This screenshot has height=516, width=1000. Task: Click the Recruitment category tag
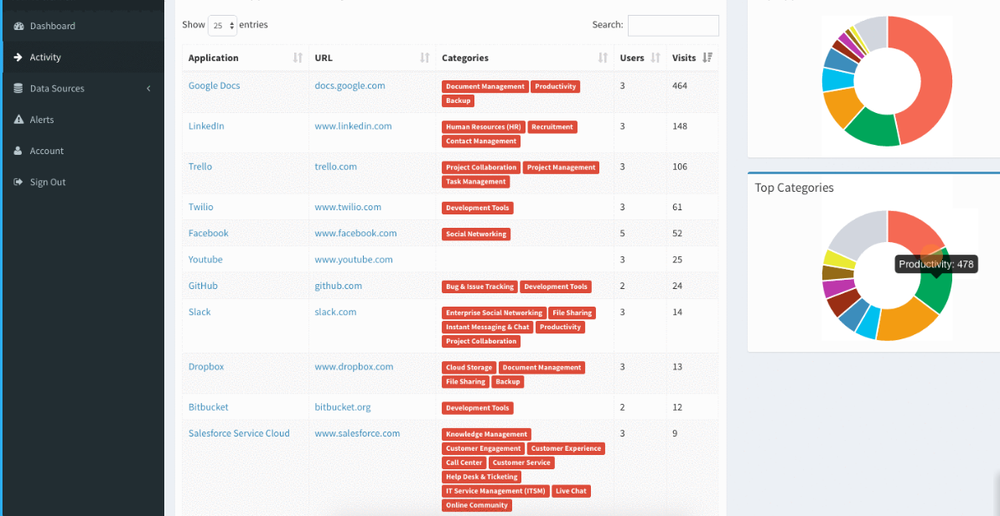552,128
